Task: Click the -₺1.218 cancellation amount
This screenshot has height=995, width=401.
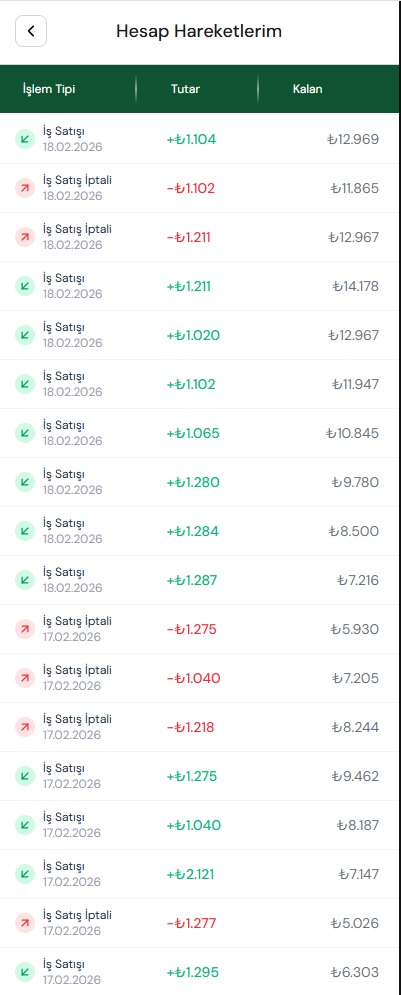Action: tap(190, 727)
